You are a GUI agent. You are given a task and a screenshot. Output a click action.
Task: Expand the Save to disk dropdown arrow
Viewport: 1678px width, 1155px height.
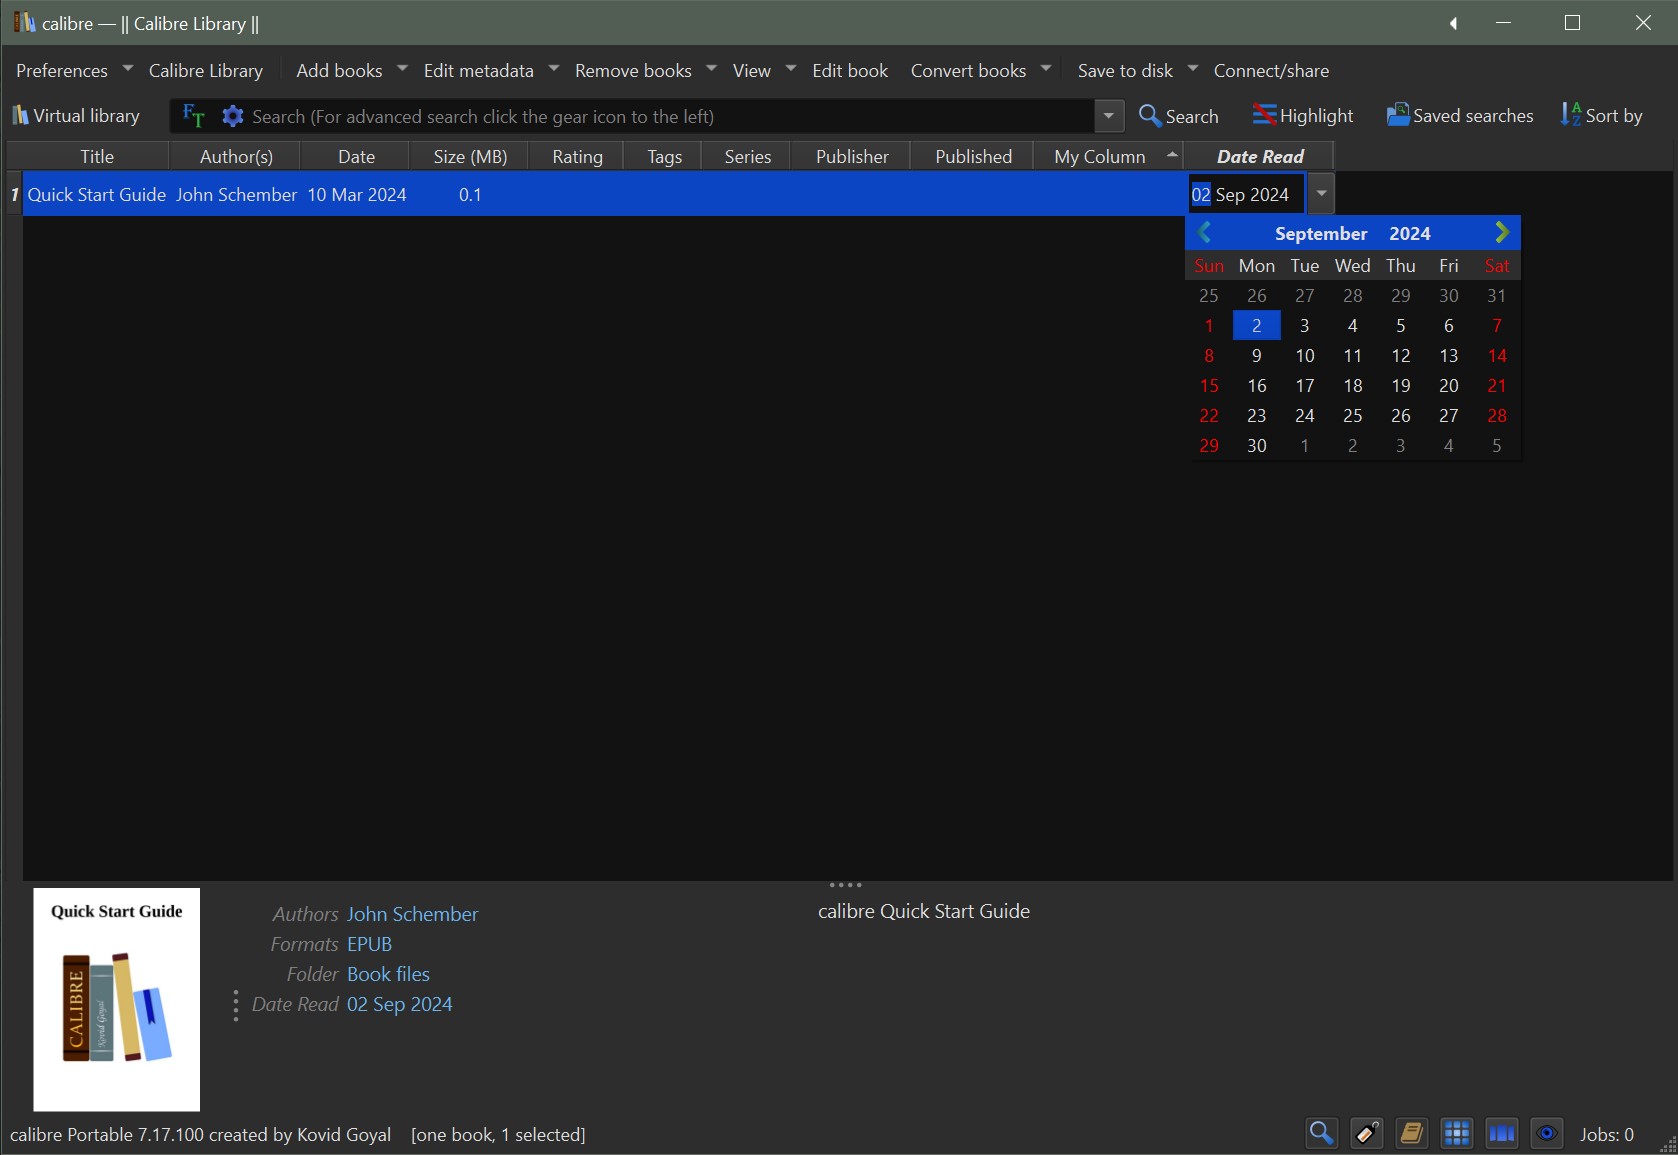pyautogui.click(x=1192, y=69)
